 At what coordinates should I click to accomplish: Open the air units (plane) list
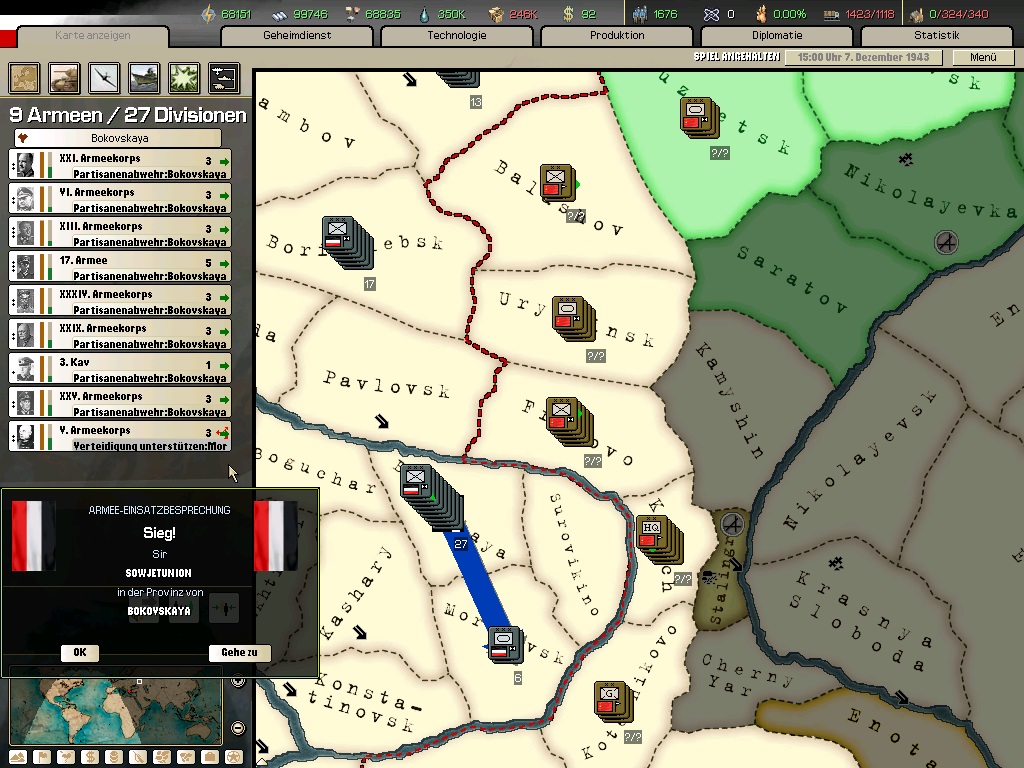104,78
